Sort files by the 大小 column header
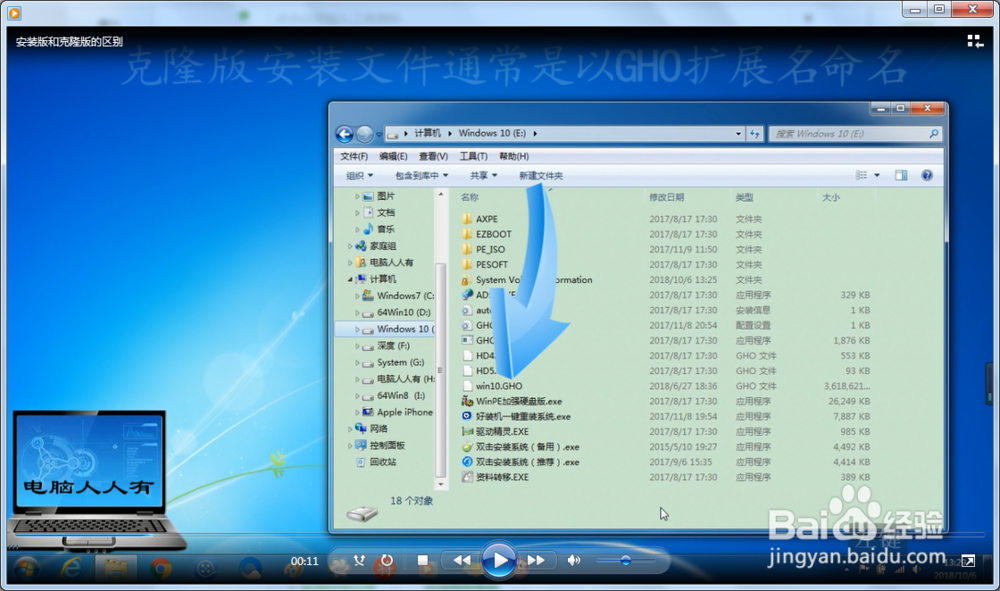Screen dimensions: 1000x591 (x=830, y=198)
